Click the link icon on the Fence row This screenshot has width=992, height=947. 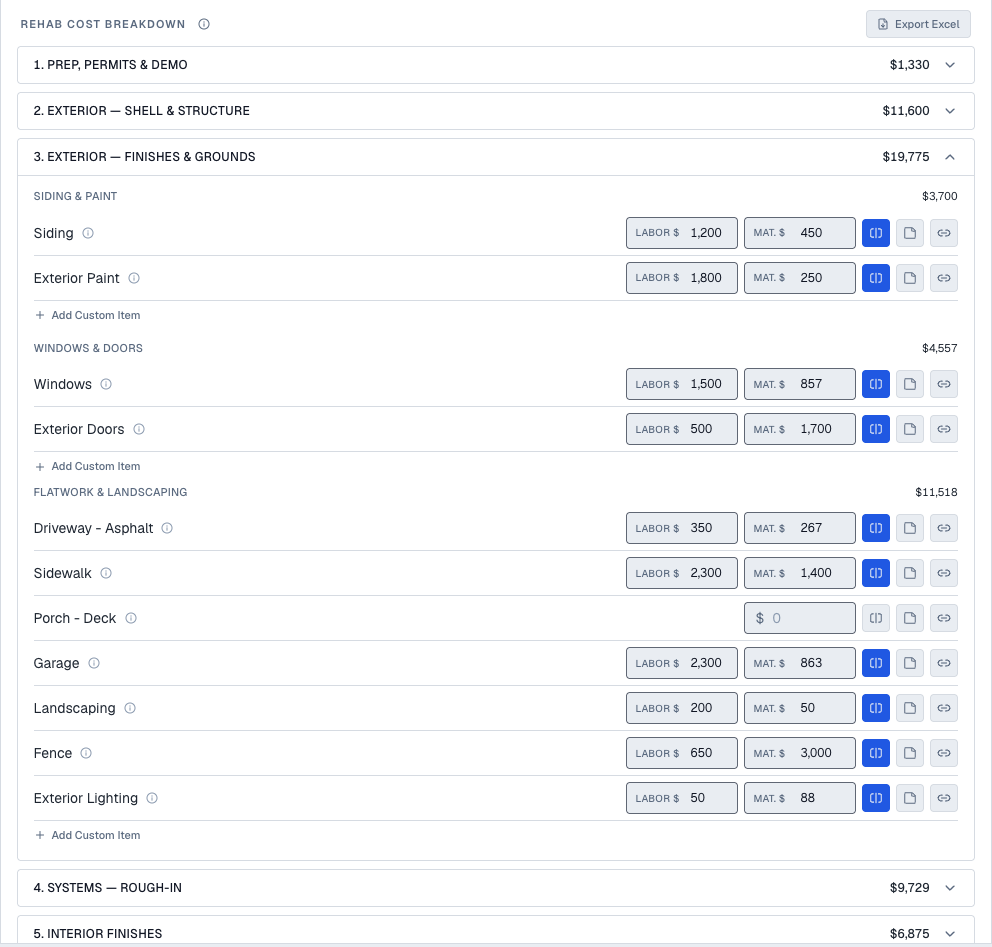click(x=944, y=753)
